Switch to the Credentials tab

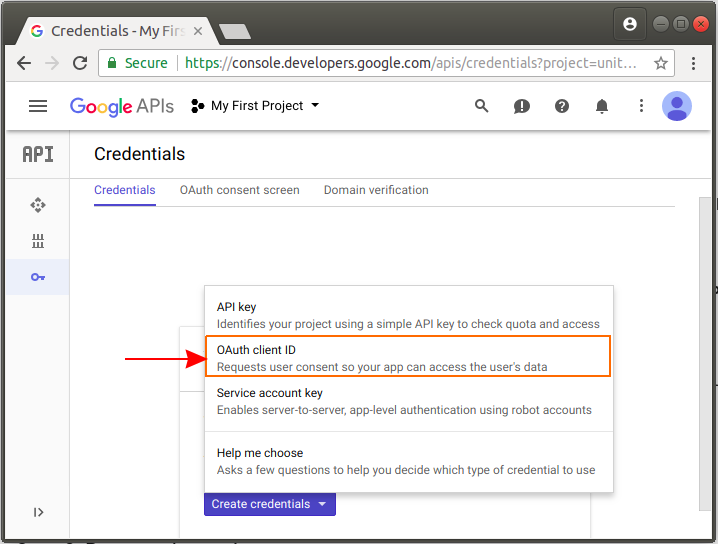pos(125,190)
